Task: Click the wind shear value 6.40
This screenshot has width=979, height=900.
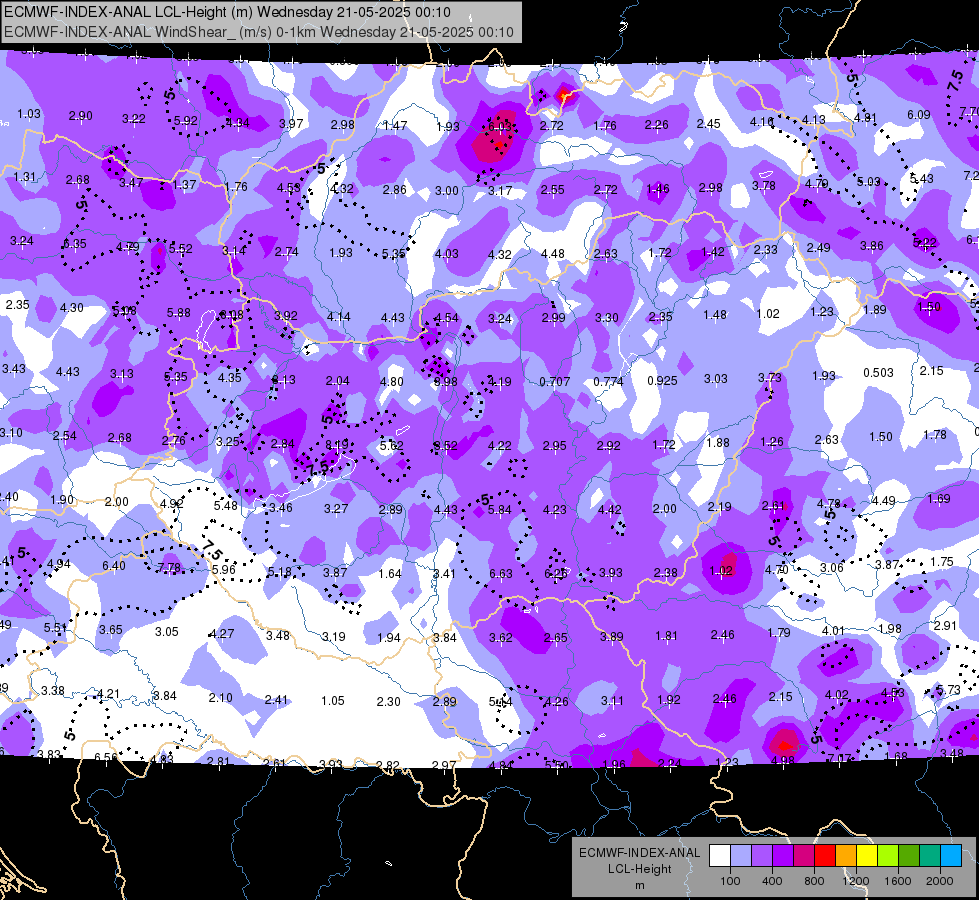Action: [114, 565]
